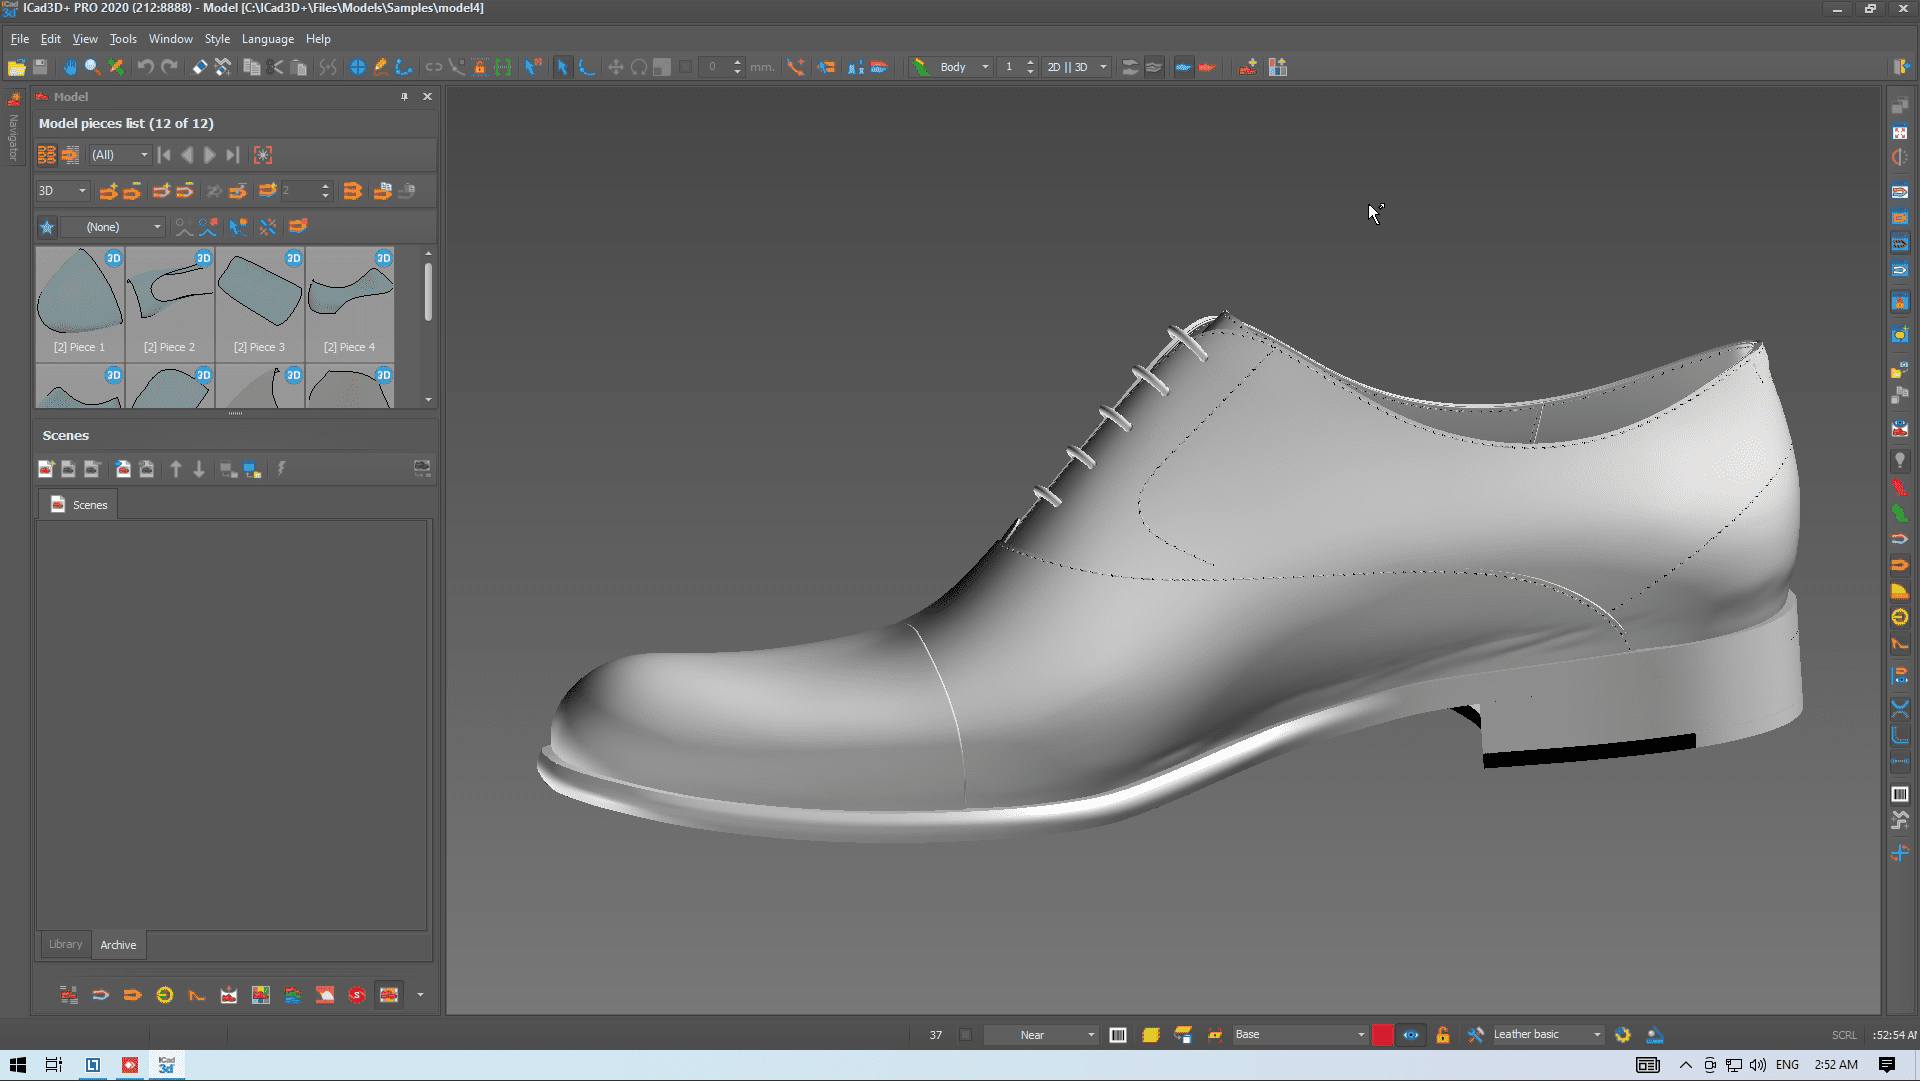The image size is (1920, 1081).
Task: Open the Leather basic material dropdown
Action: click(1596, 1035)
